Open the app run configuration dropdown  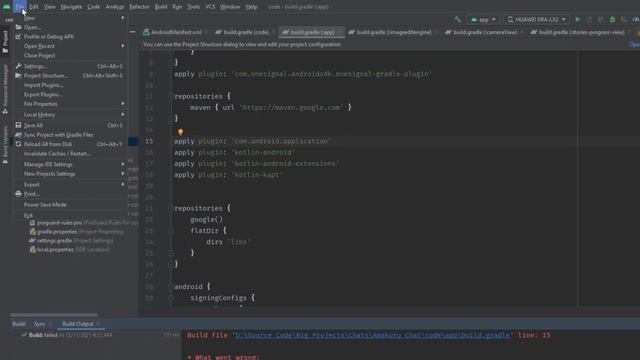484,20
